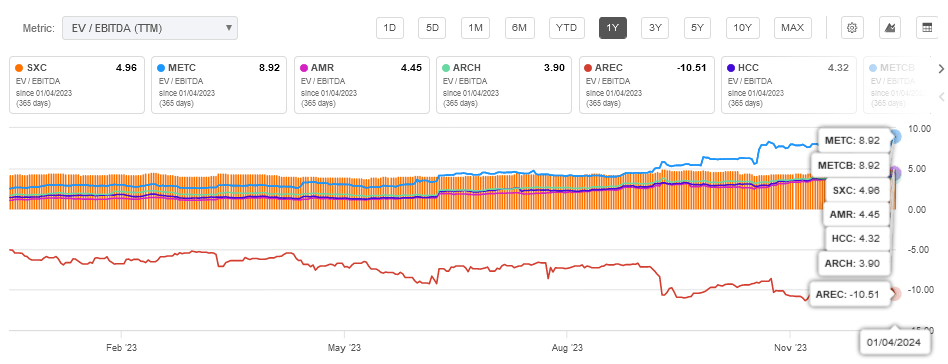
Task: Select the 5D time range
Action: pyautogui.click(x=432, y=28)
